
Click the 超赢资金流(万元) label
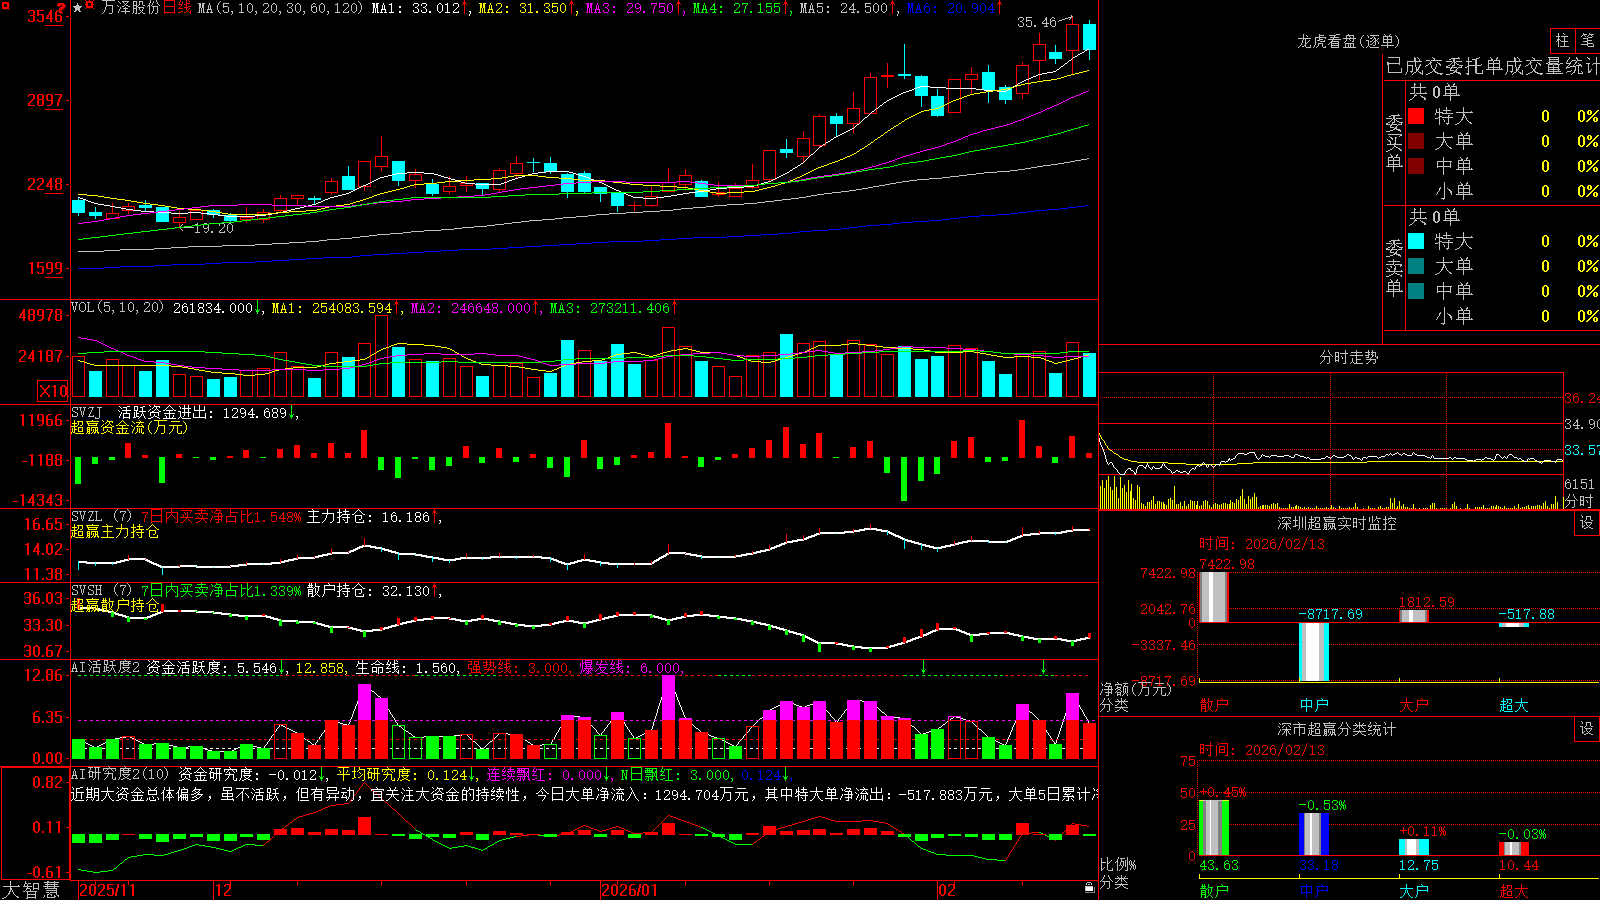[x=129, y=427]
